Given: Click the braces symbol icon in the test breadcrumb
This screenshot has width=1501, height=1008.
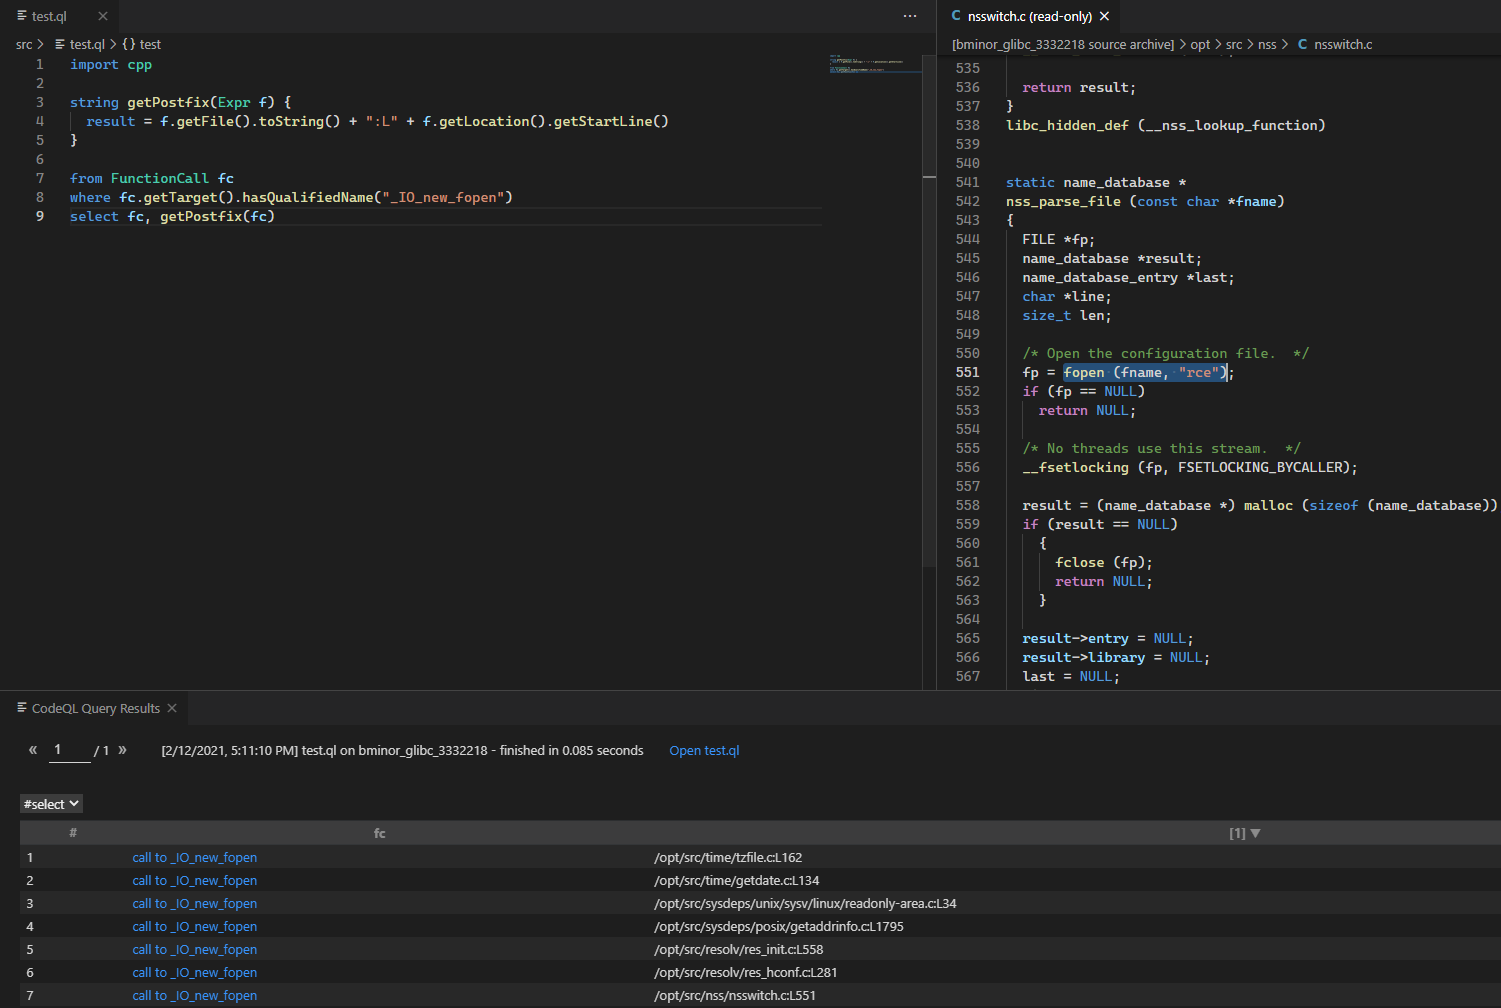Looking at the screenshot, I should click(x=129, y=44).
